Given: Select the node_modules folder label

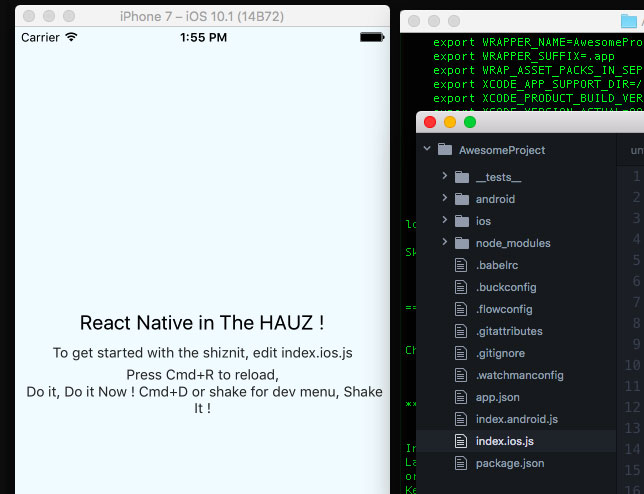Looking at the screenshot, I should pyautogui.click(x=513, y=243).
